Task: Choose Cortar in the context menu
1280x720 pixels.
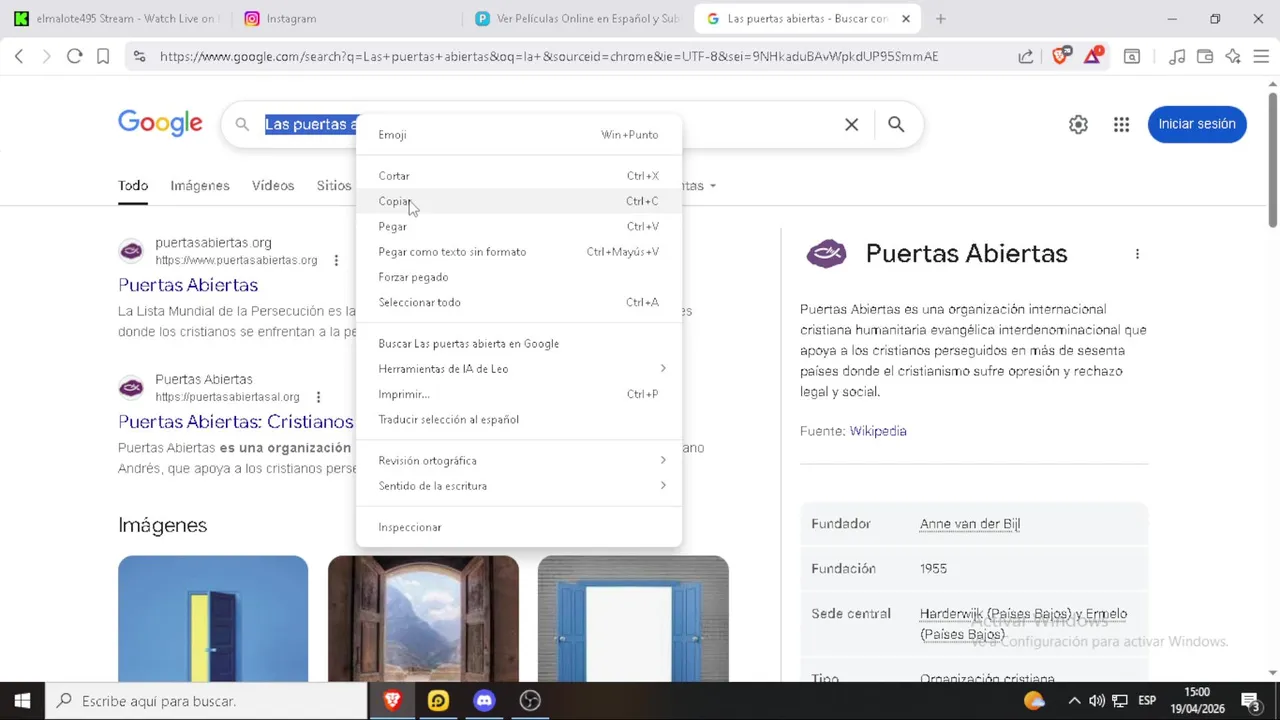Action: tap(519, 176)
